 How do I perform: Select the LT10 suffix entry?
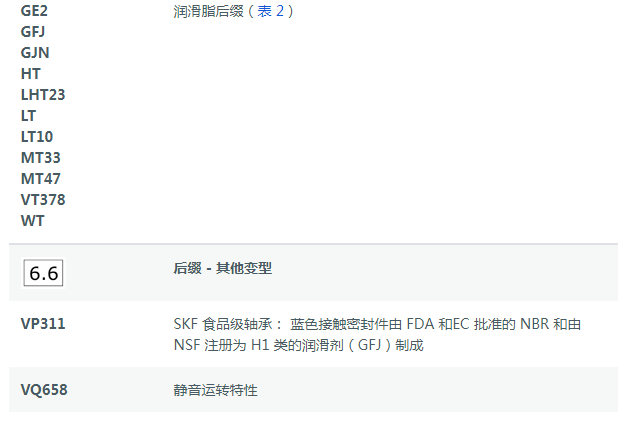37,137
